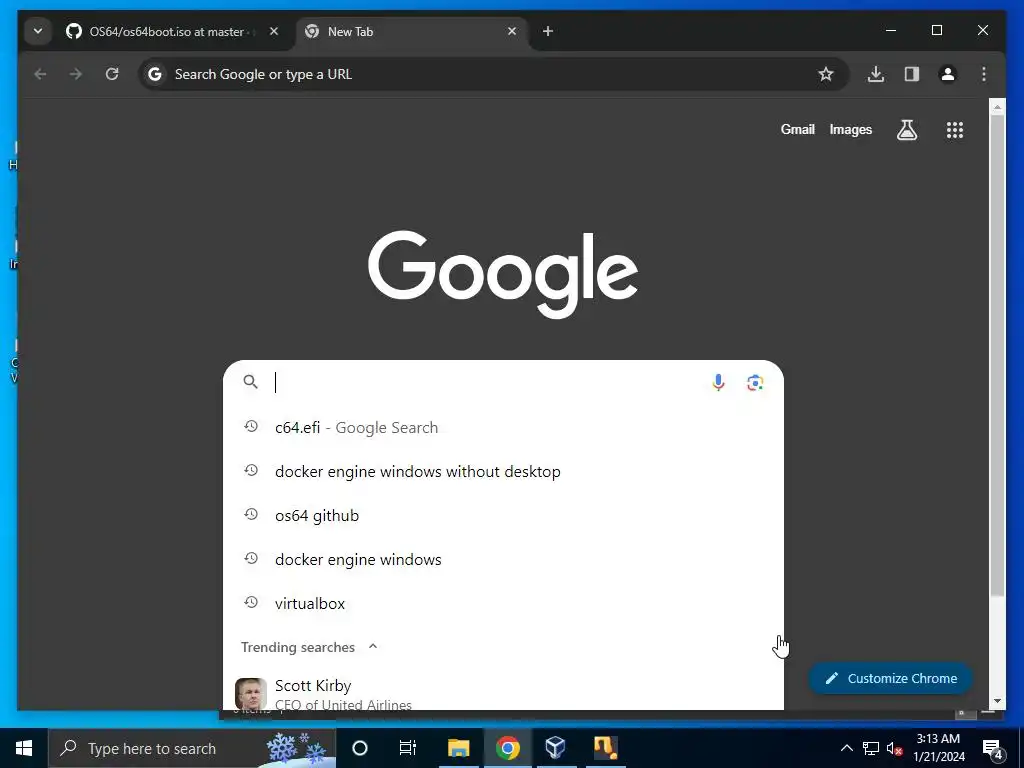Focus the Chrome address bar
Image resolution: width=1024 pixels, height=768 pixels.
[493, 74]
